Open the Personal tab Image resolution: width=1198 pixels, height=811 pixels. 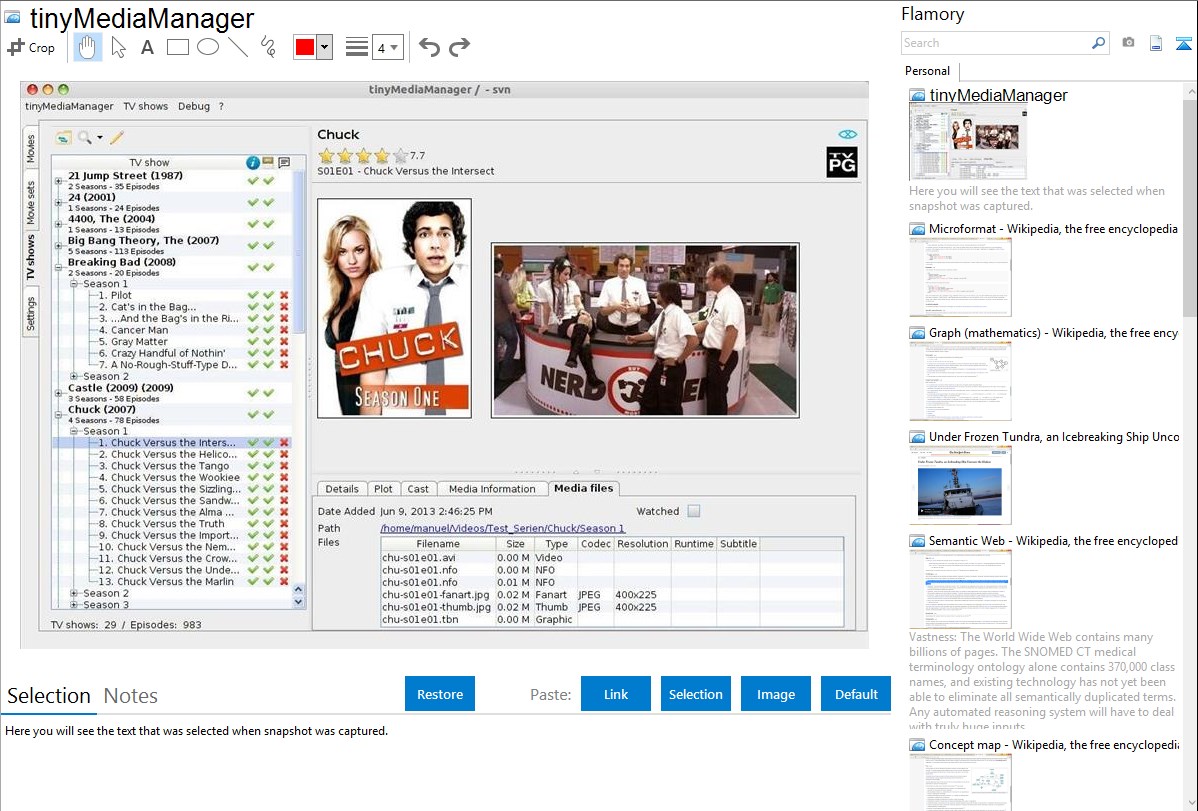coord(927,71)
